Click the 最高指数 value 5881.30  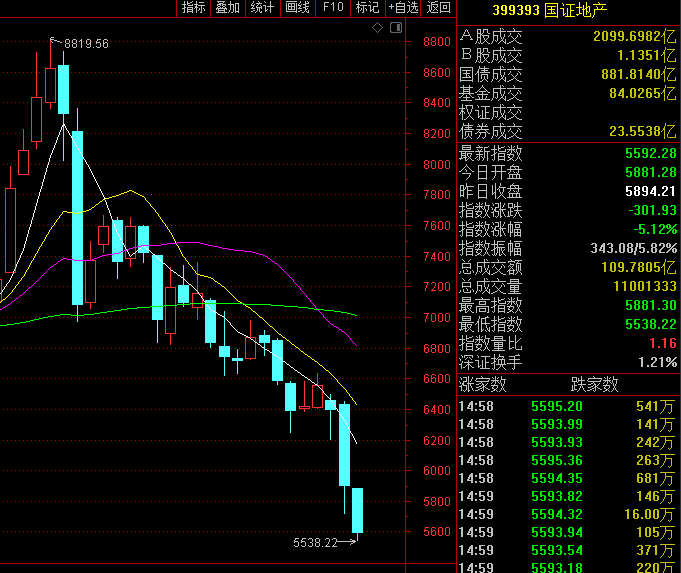coord(651,306)
